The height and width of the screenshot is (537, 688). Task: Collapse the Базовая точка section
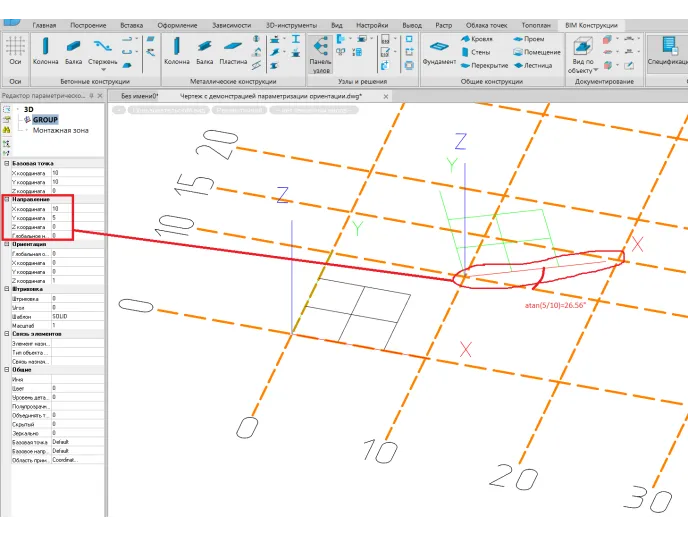(7, 163)
